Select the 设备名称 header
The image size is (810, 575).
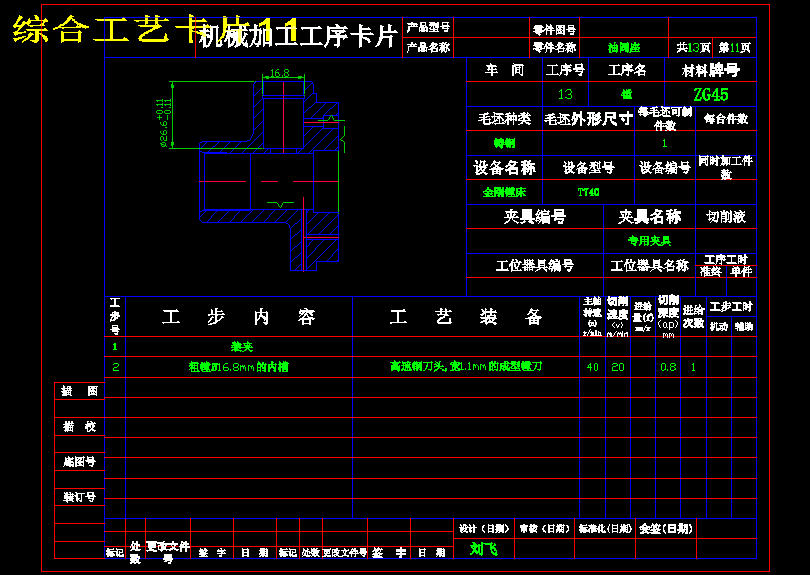(x=504, y=167)
